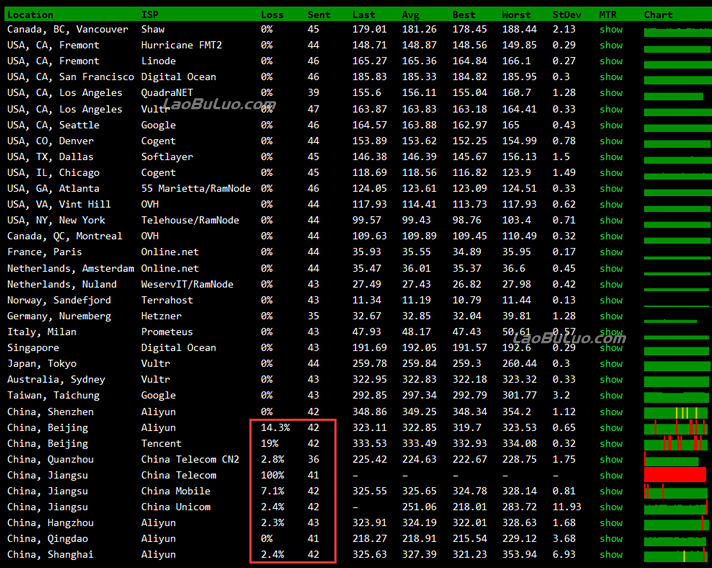Click the Avg column header
The image size is (712, 568).
coord(410,15)
